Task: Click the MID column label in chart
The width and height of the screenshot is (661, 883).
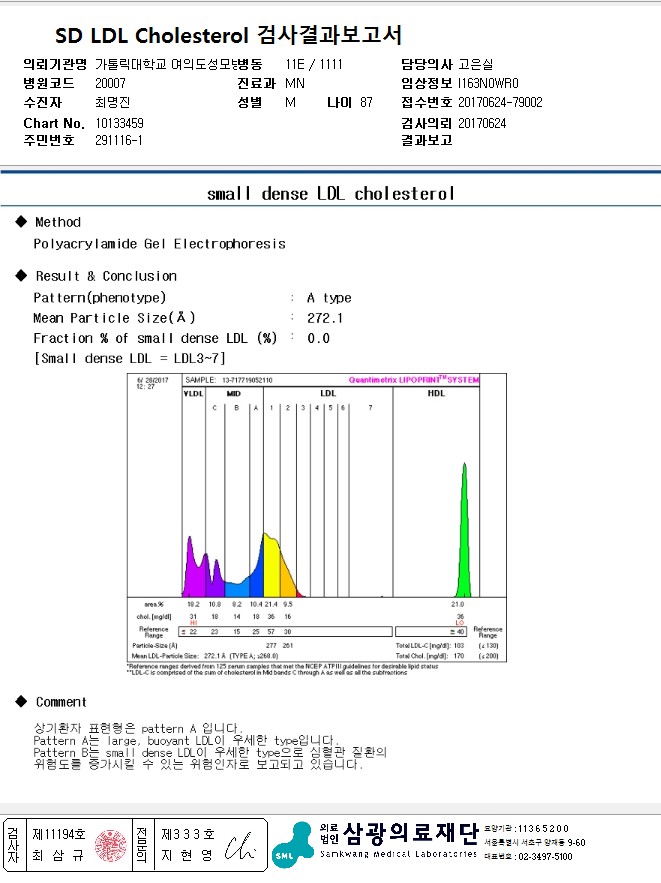Action: pos(234,394)
